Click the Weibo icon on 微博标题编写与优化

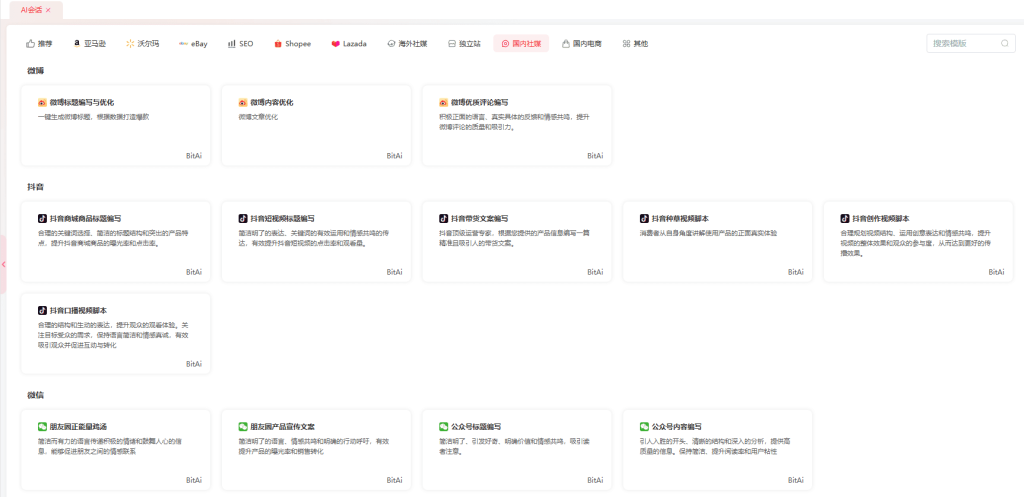pos(42,102)
